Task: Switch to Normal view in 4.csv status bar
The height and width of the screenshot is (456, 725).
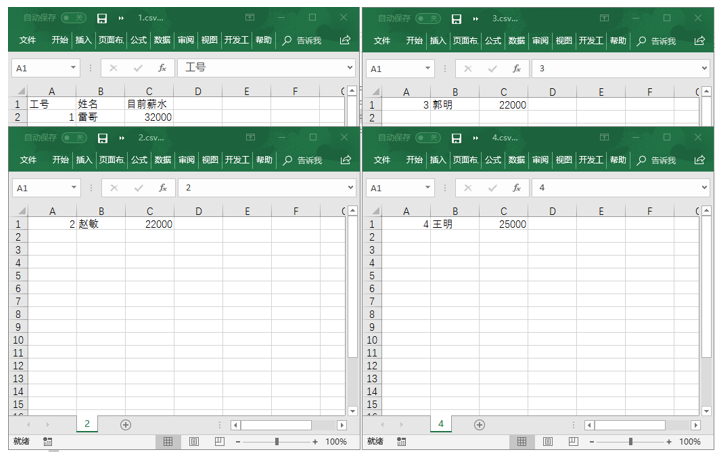Action: click(522, 442)
